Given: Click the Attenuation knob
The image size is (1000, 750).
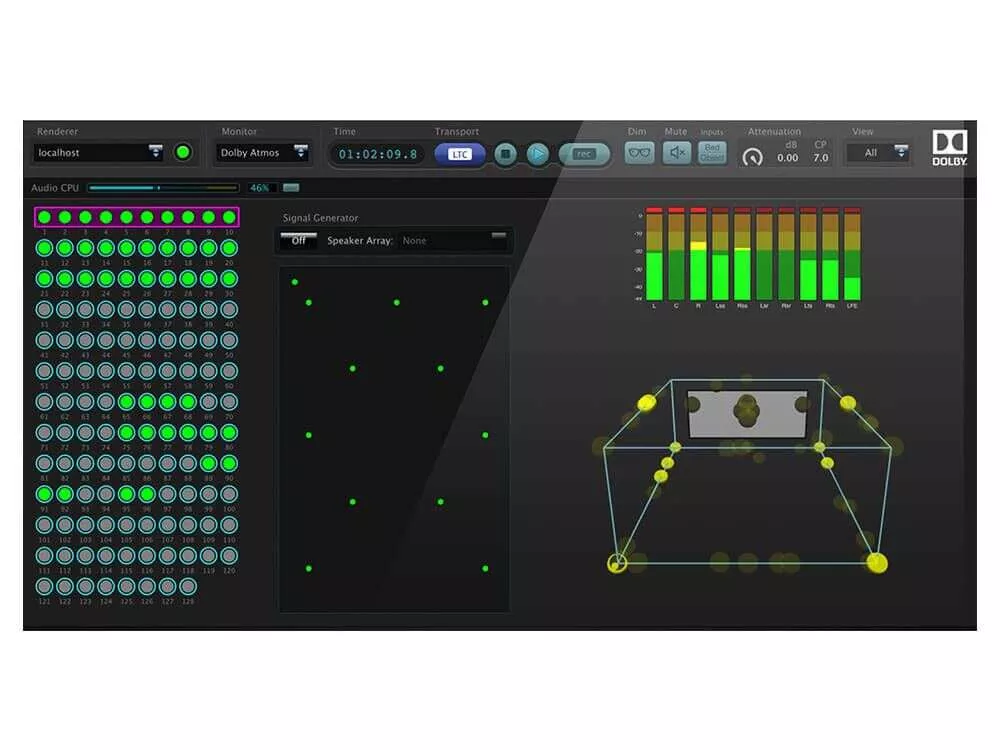Looking at the screenshot, I should click(752, 157).
